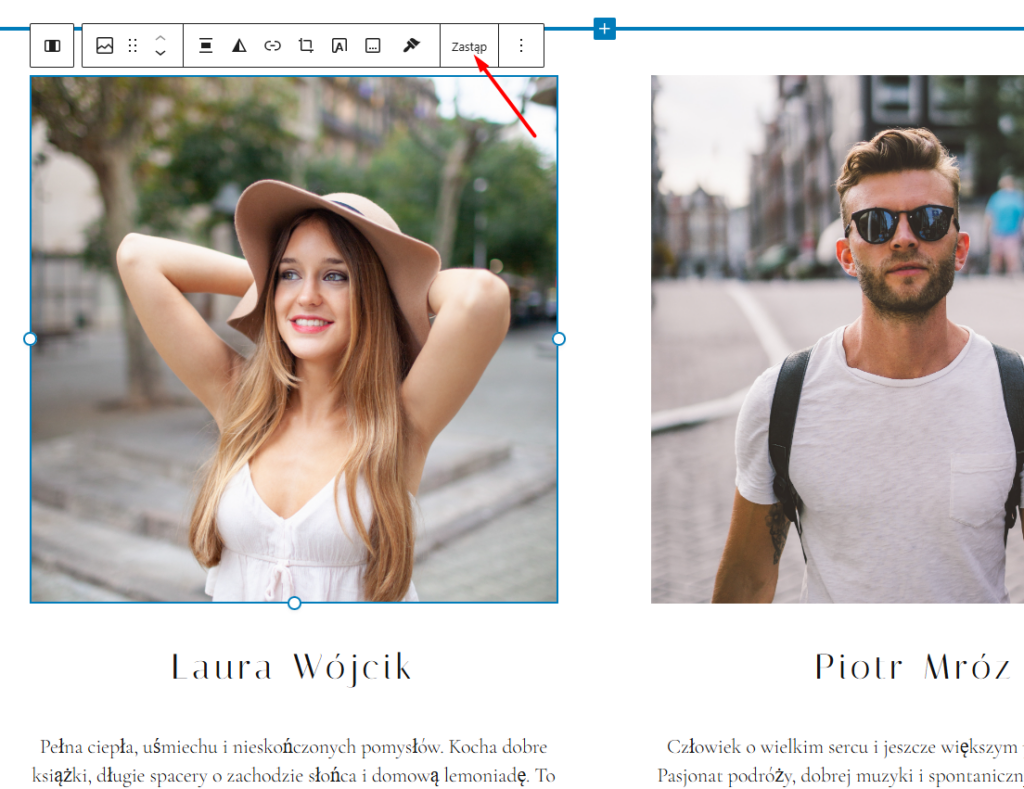Open the image alignment options

tap(205, 46)
